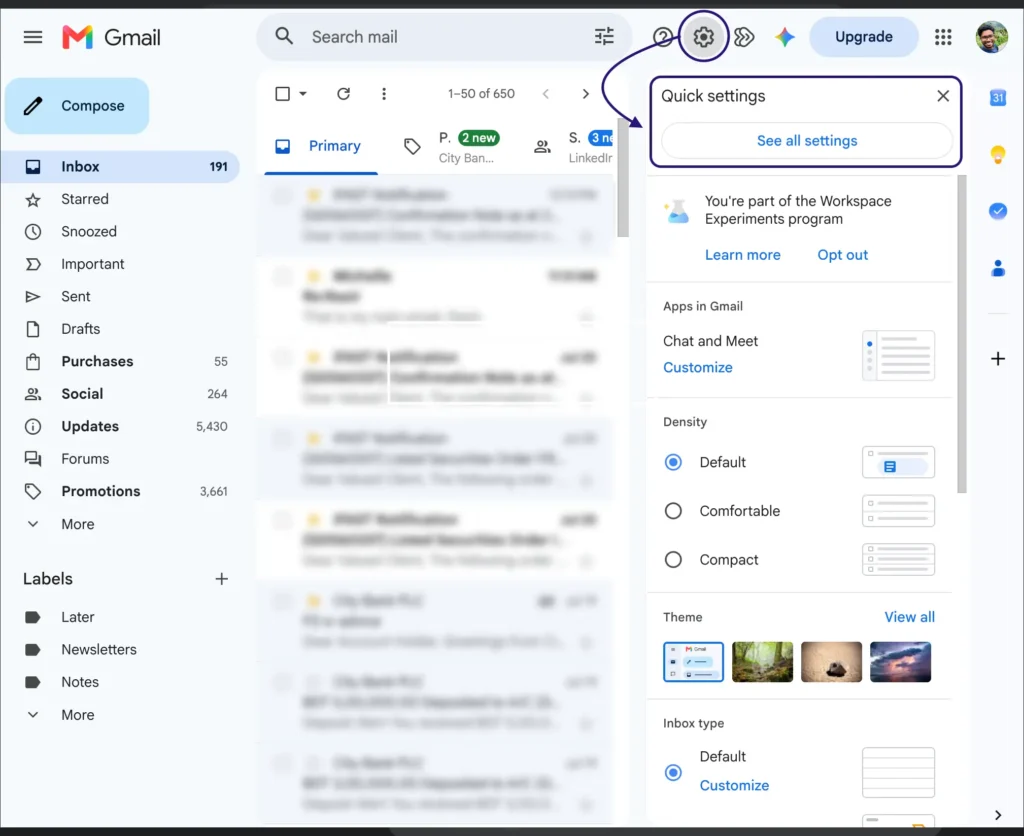
Task: Tick the select-all messages checkbox
Action: click(x=283, y=94)
